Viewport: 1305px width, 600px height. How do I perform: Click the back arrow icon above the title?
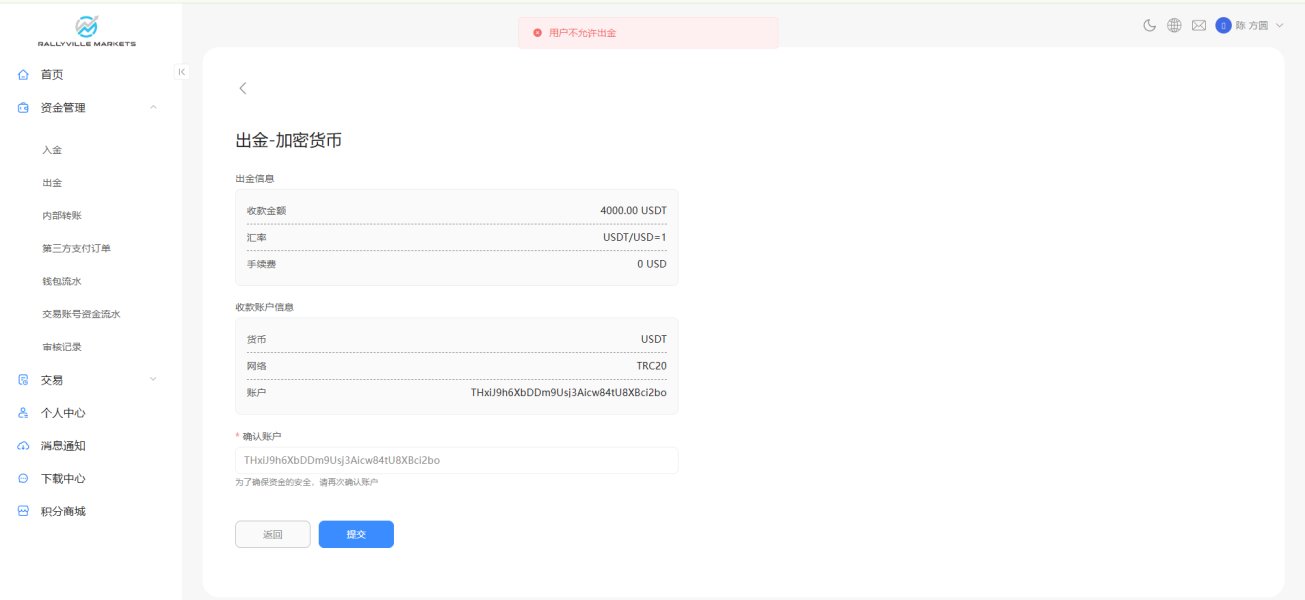243,88
